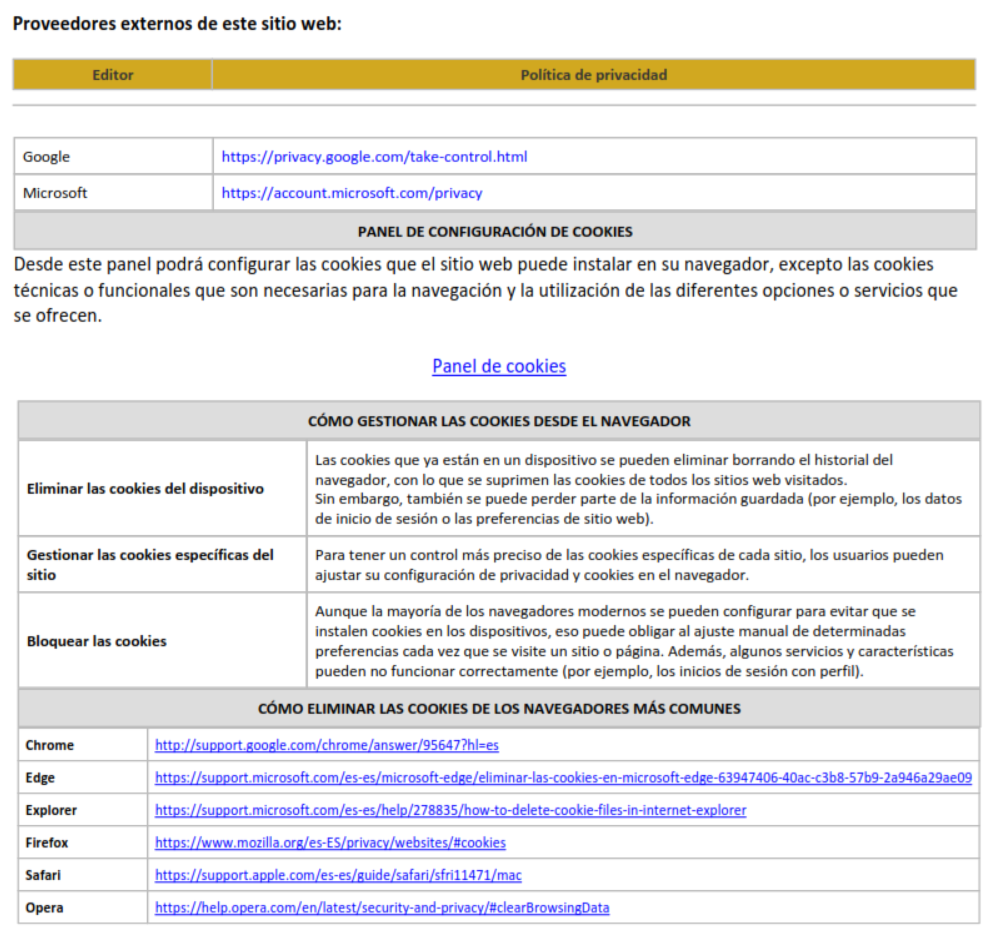Select the 'Google' table cell
The height and width of the screenshot is (938, 992).
point(113,156)
